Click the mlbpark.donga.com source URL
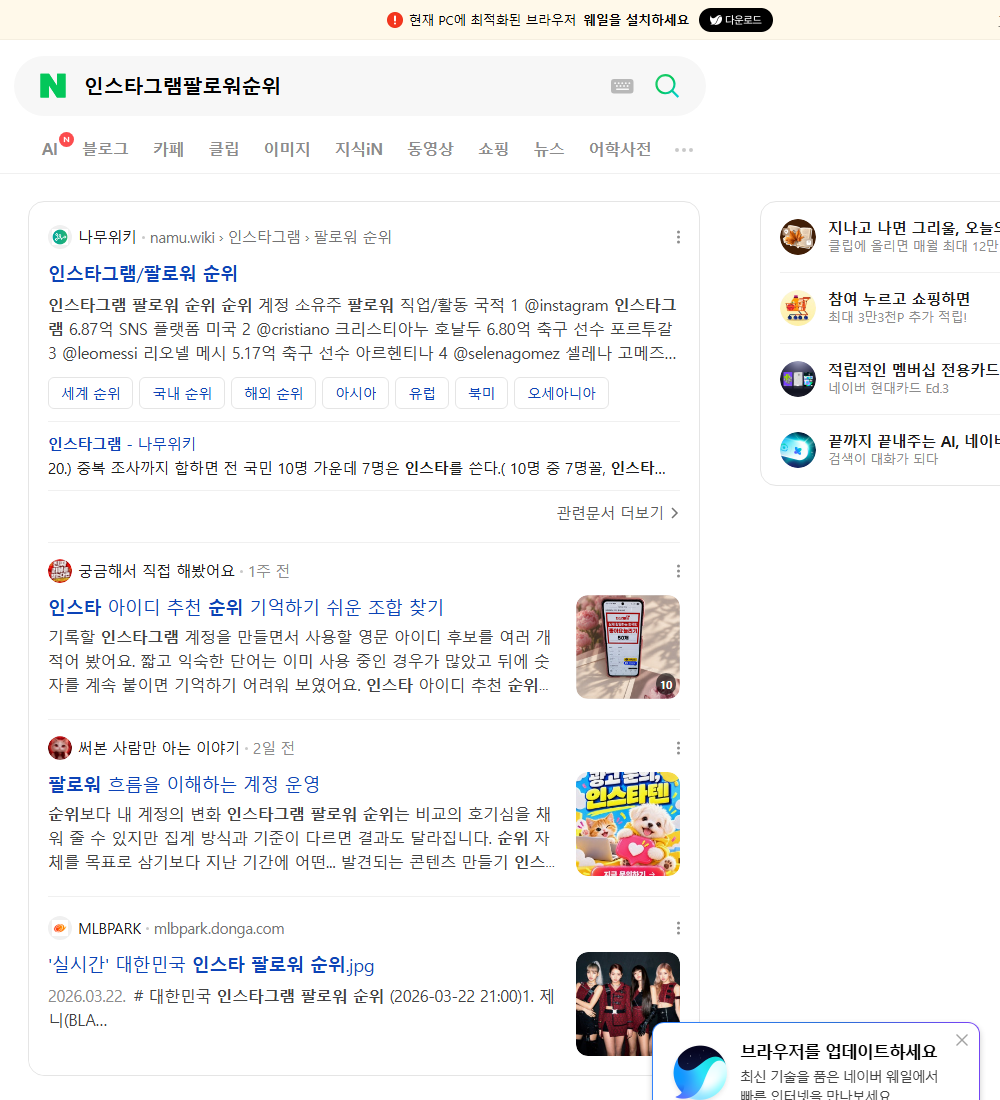This screenshot has height=1100, width=1000. coord(219,929)
